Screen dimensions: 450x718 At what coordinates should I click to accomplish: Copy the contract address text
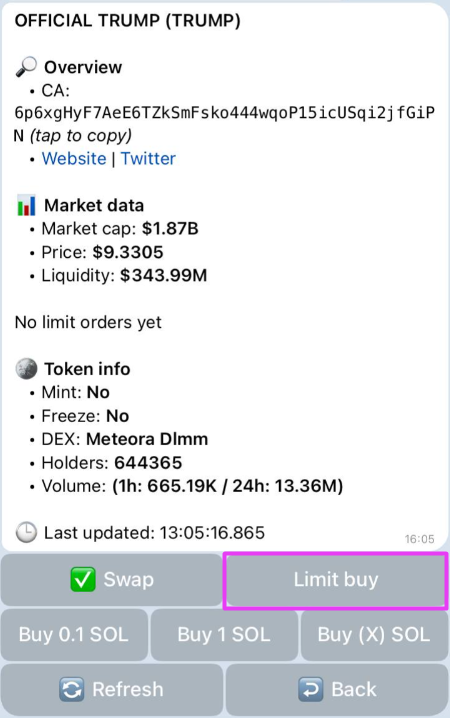click(225, 124)
